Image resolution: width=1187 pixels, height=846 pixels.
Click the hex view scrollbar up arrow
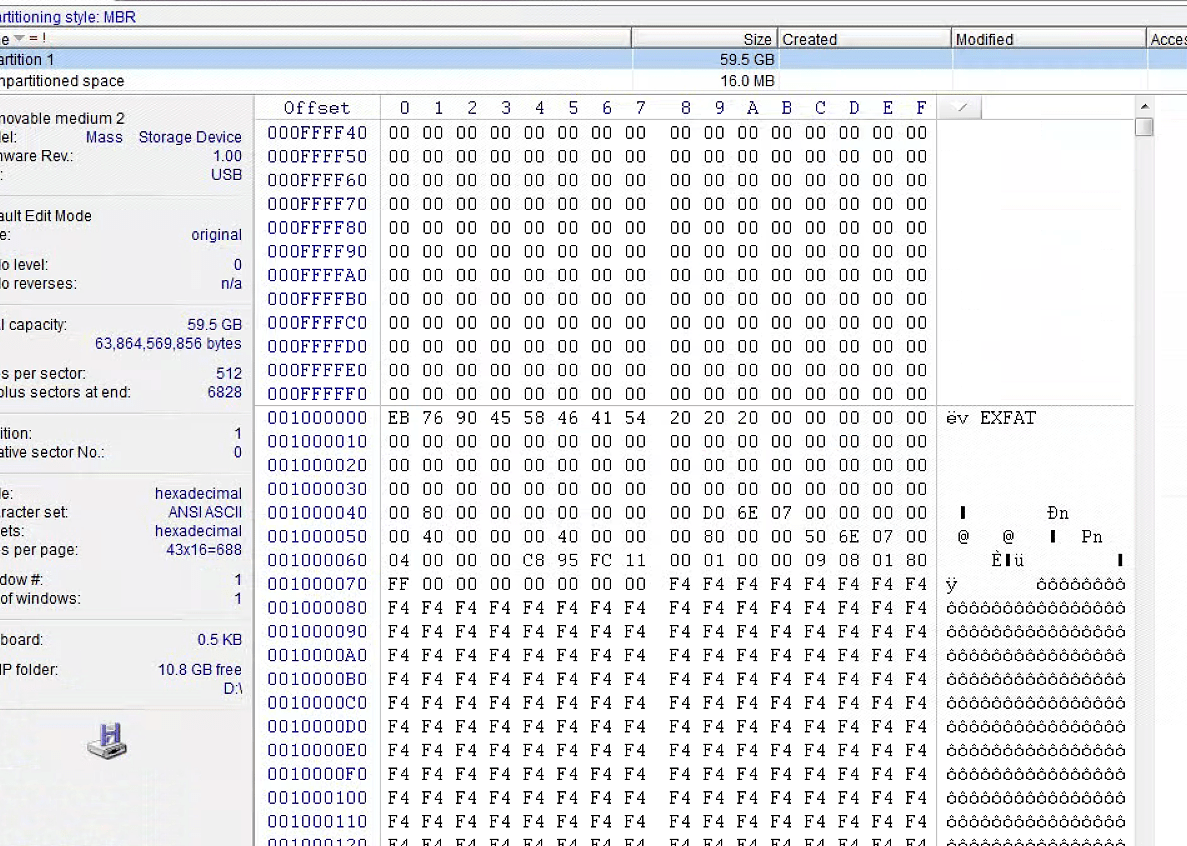[1145, 107]
